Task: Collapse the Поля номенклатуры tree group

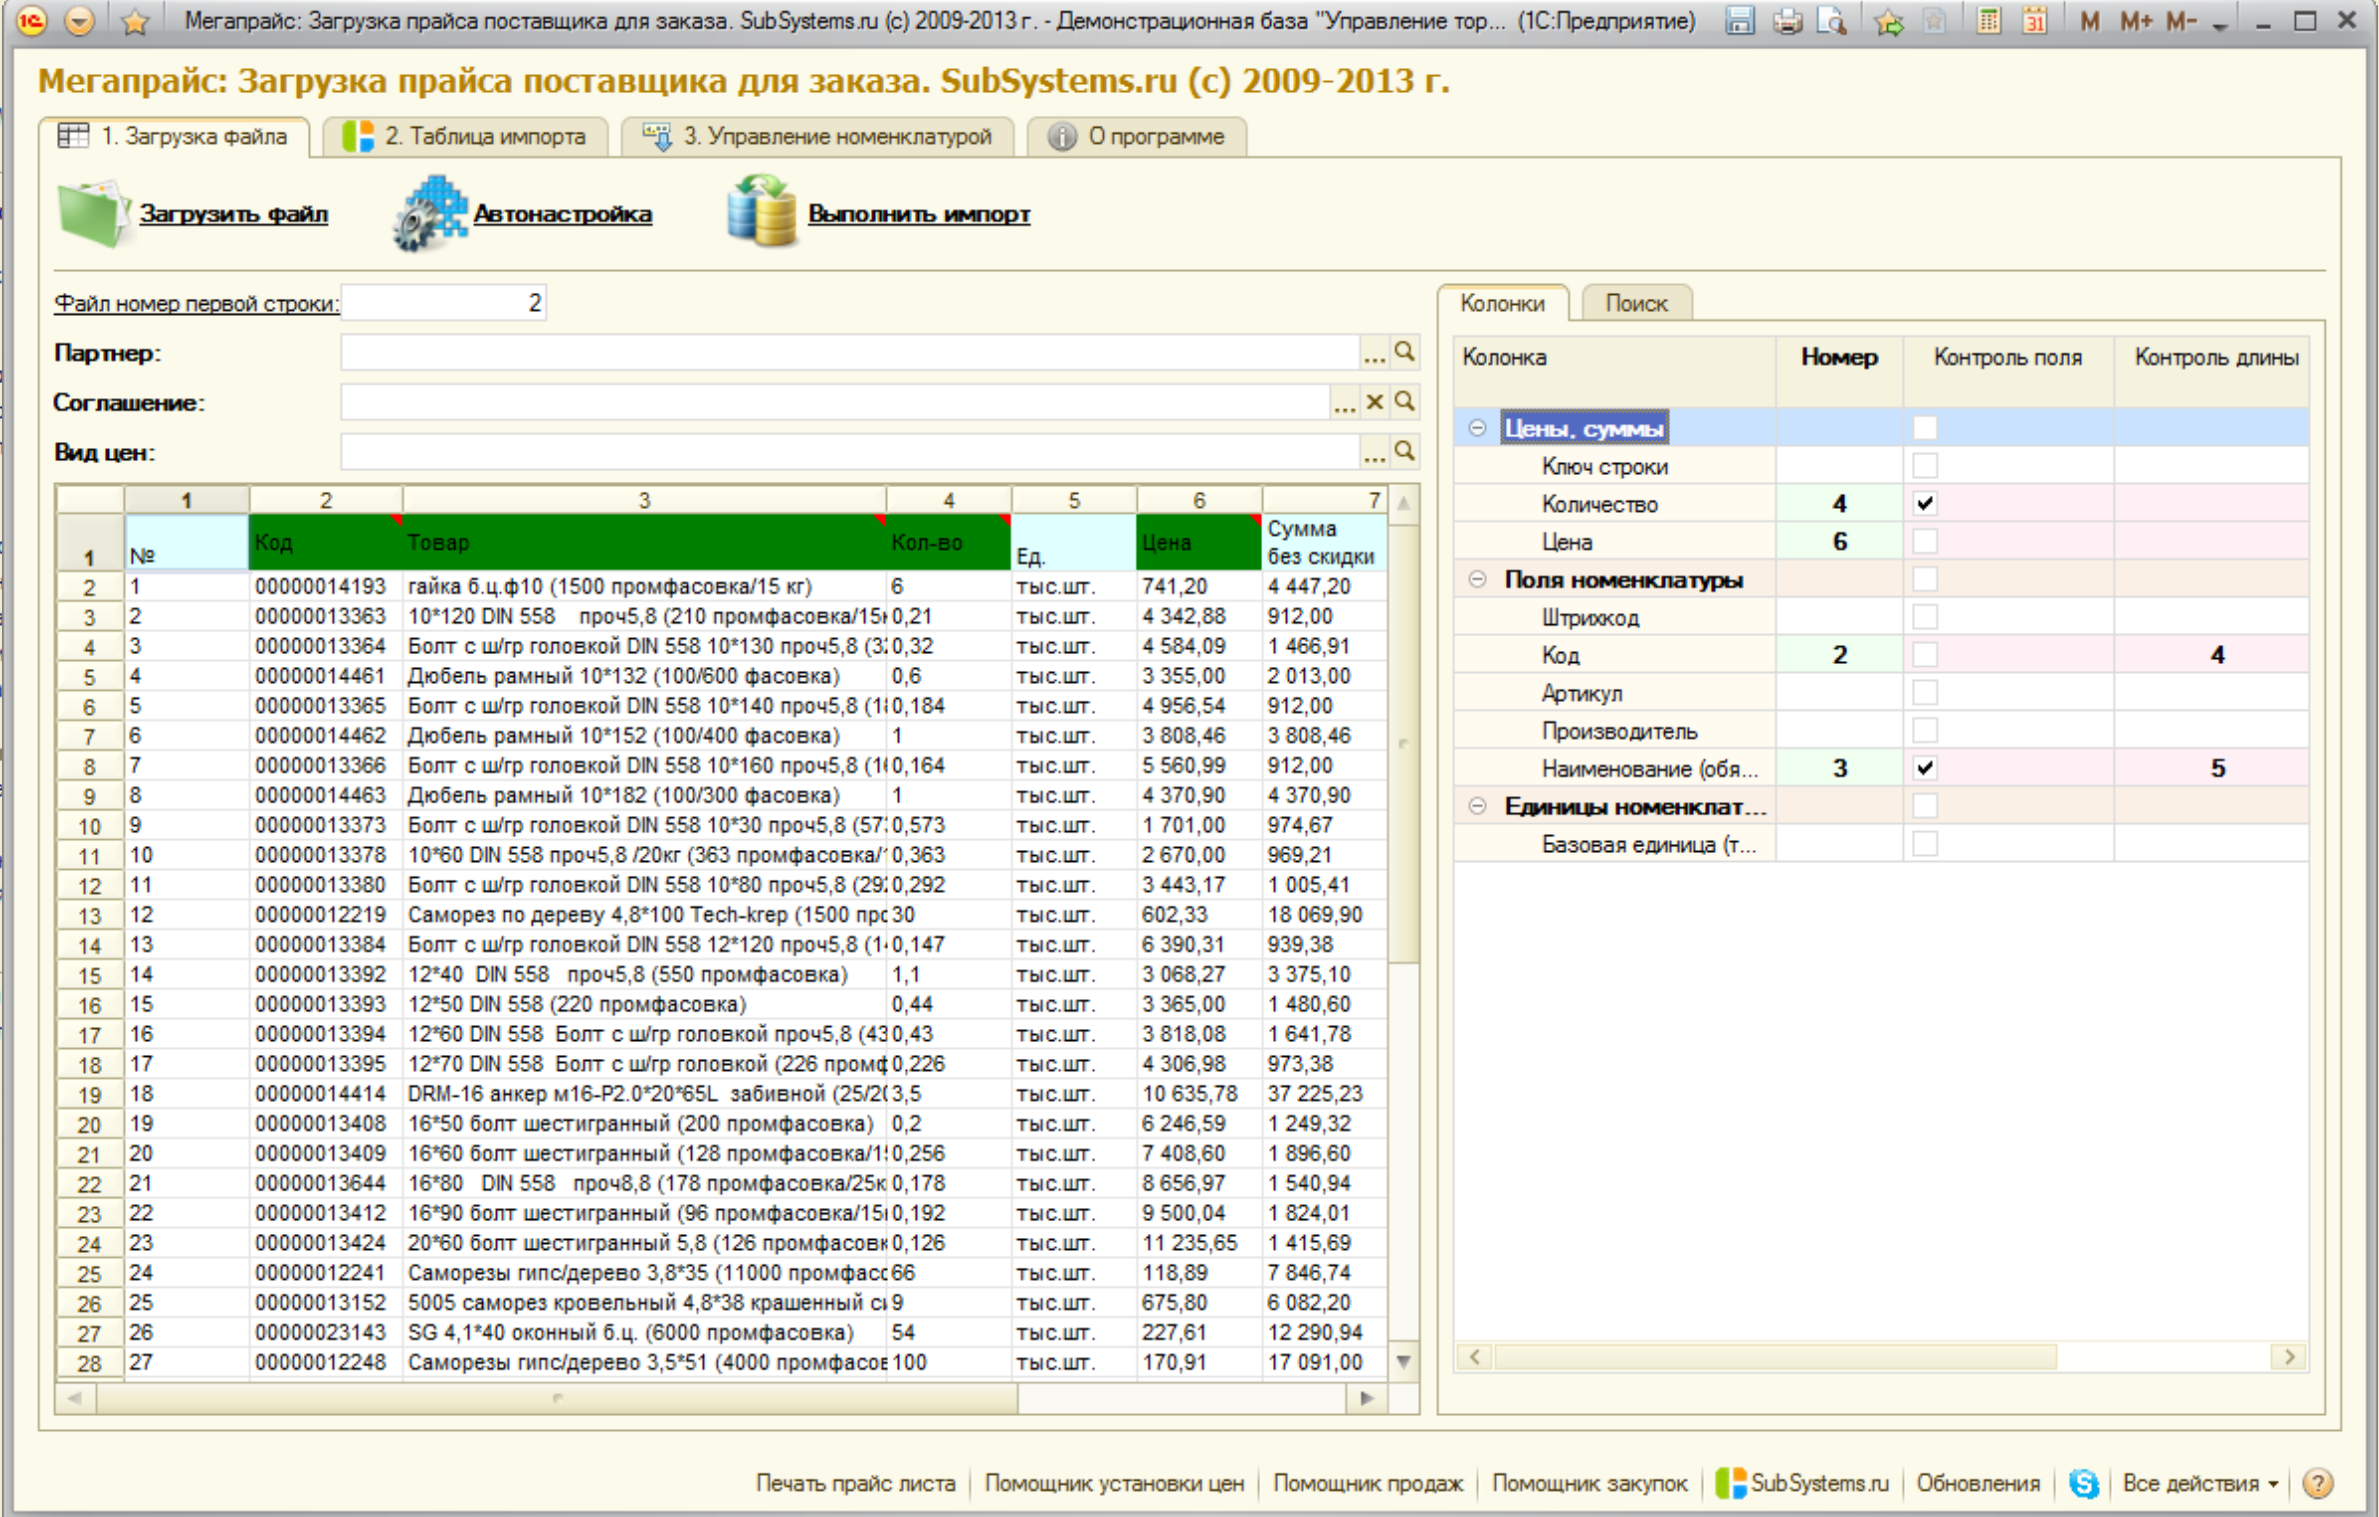Action: tap(1477, 579)
